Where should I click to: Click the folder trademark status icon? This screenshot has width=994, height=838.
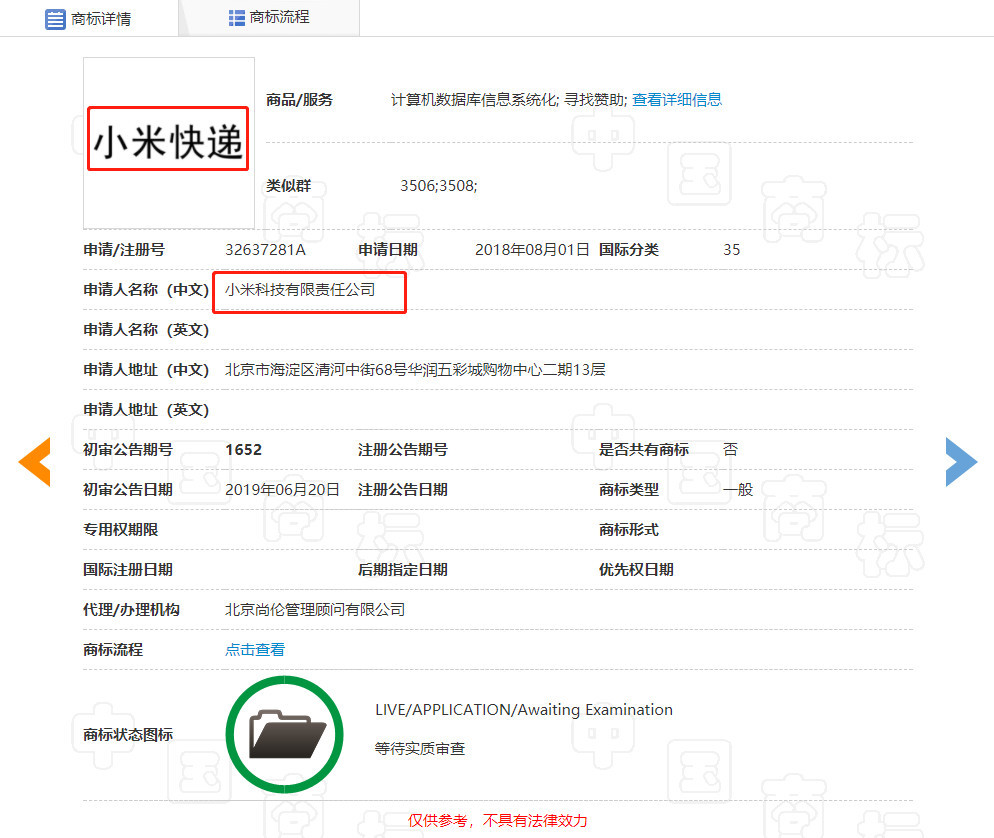(285, 735)
